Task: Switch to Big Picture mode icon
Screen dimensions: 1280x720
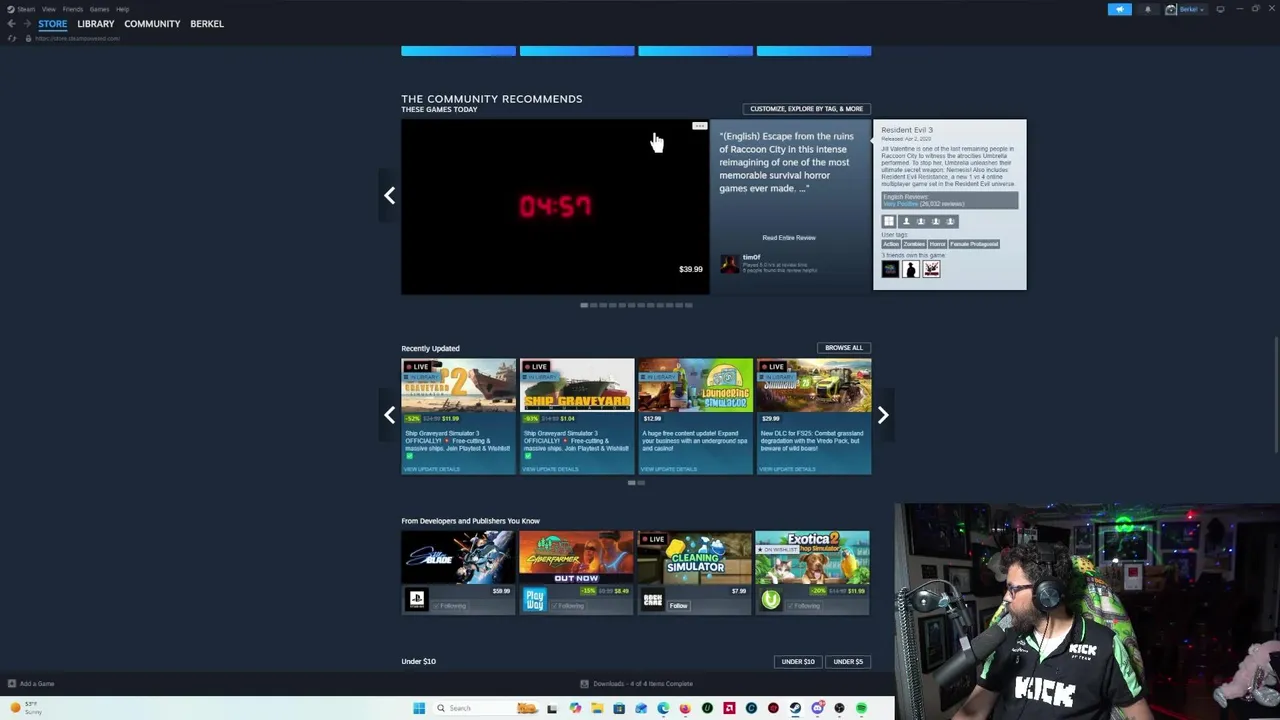Action: pos(1220,9)
